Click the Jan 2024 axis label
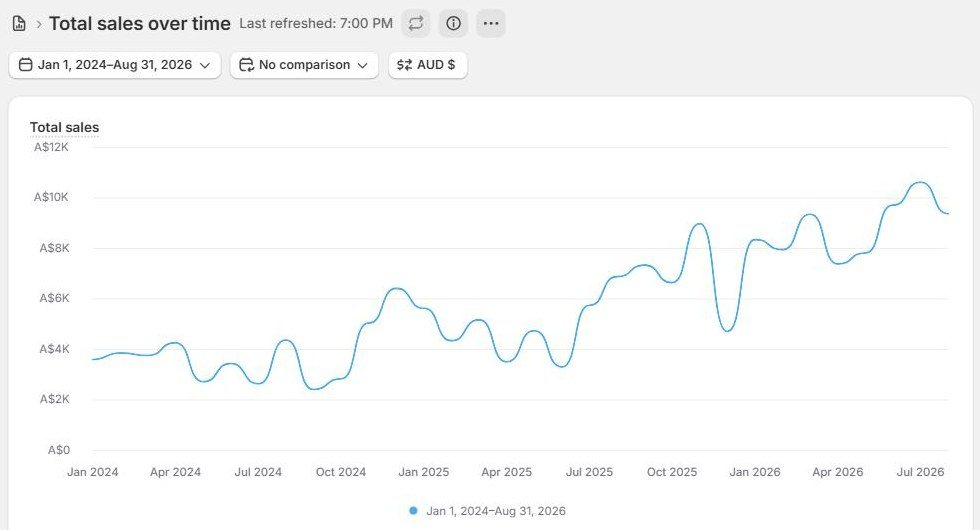This screenshot has height=530, width=980. [x=92, y=472]
